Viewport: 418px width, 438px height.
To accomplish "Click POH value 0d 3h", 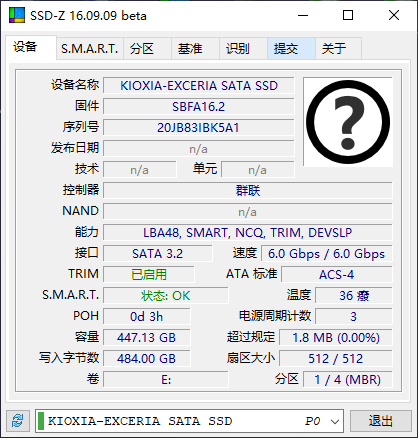I will pos(147,317).
